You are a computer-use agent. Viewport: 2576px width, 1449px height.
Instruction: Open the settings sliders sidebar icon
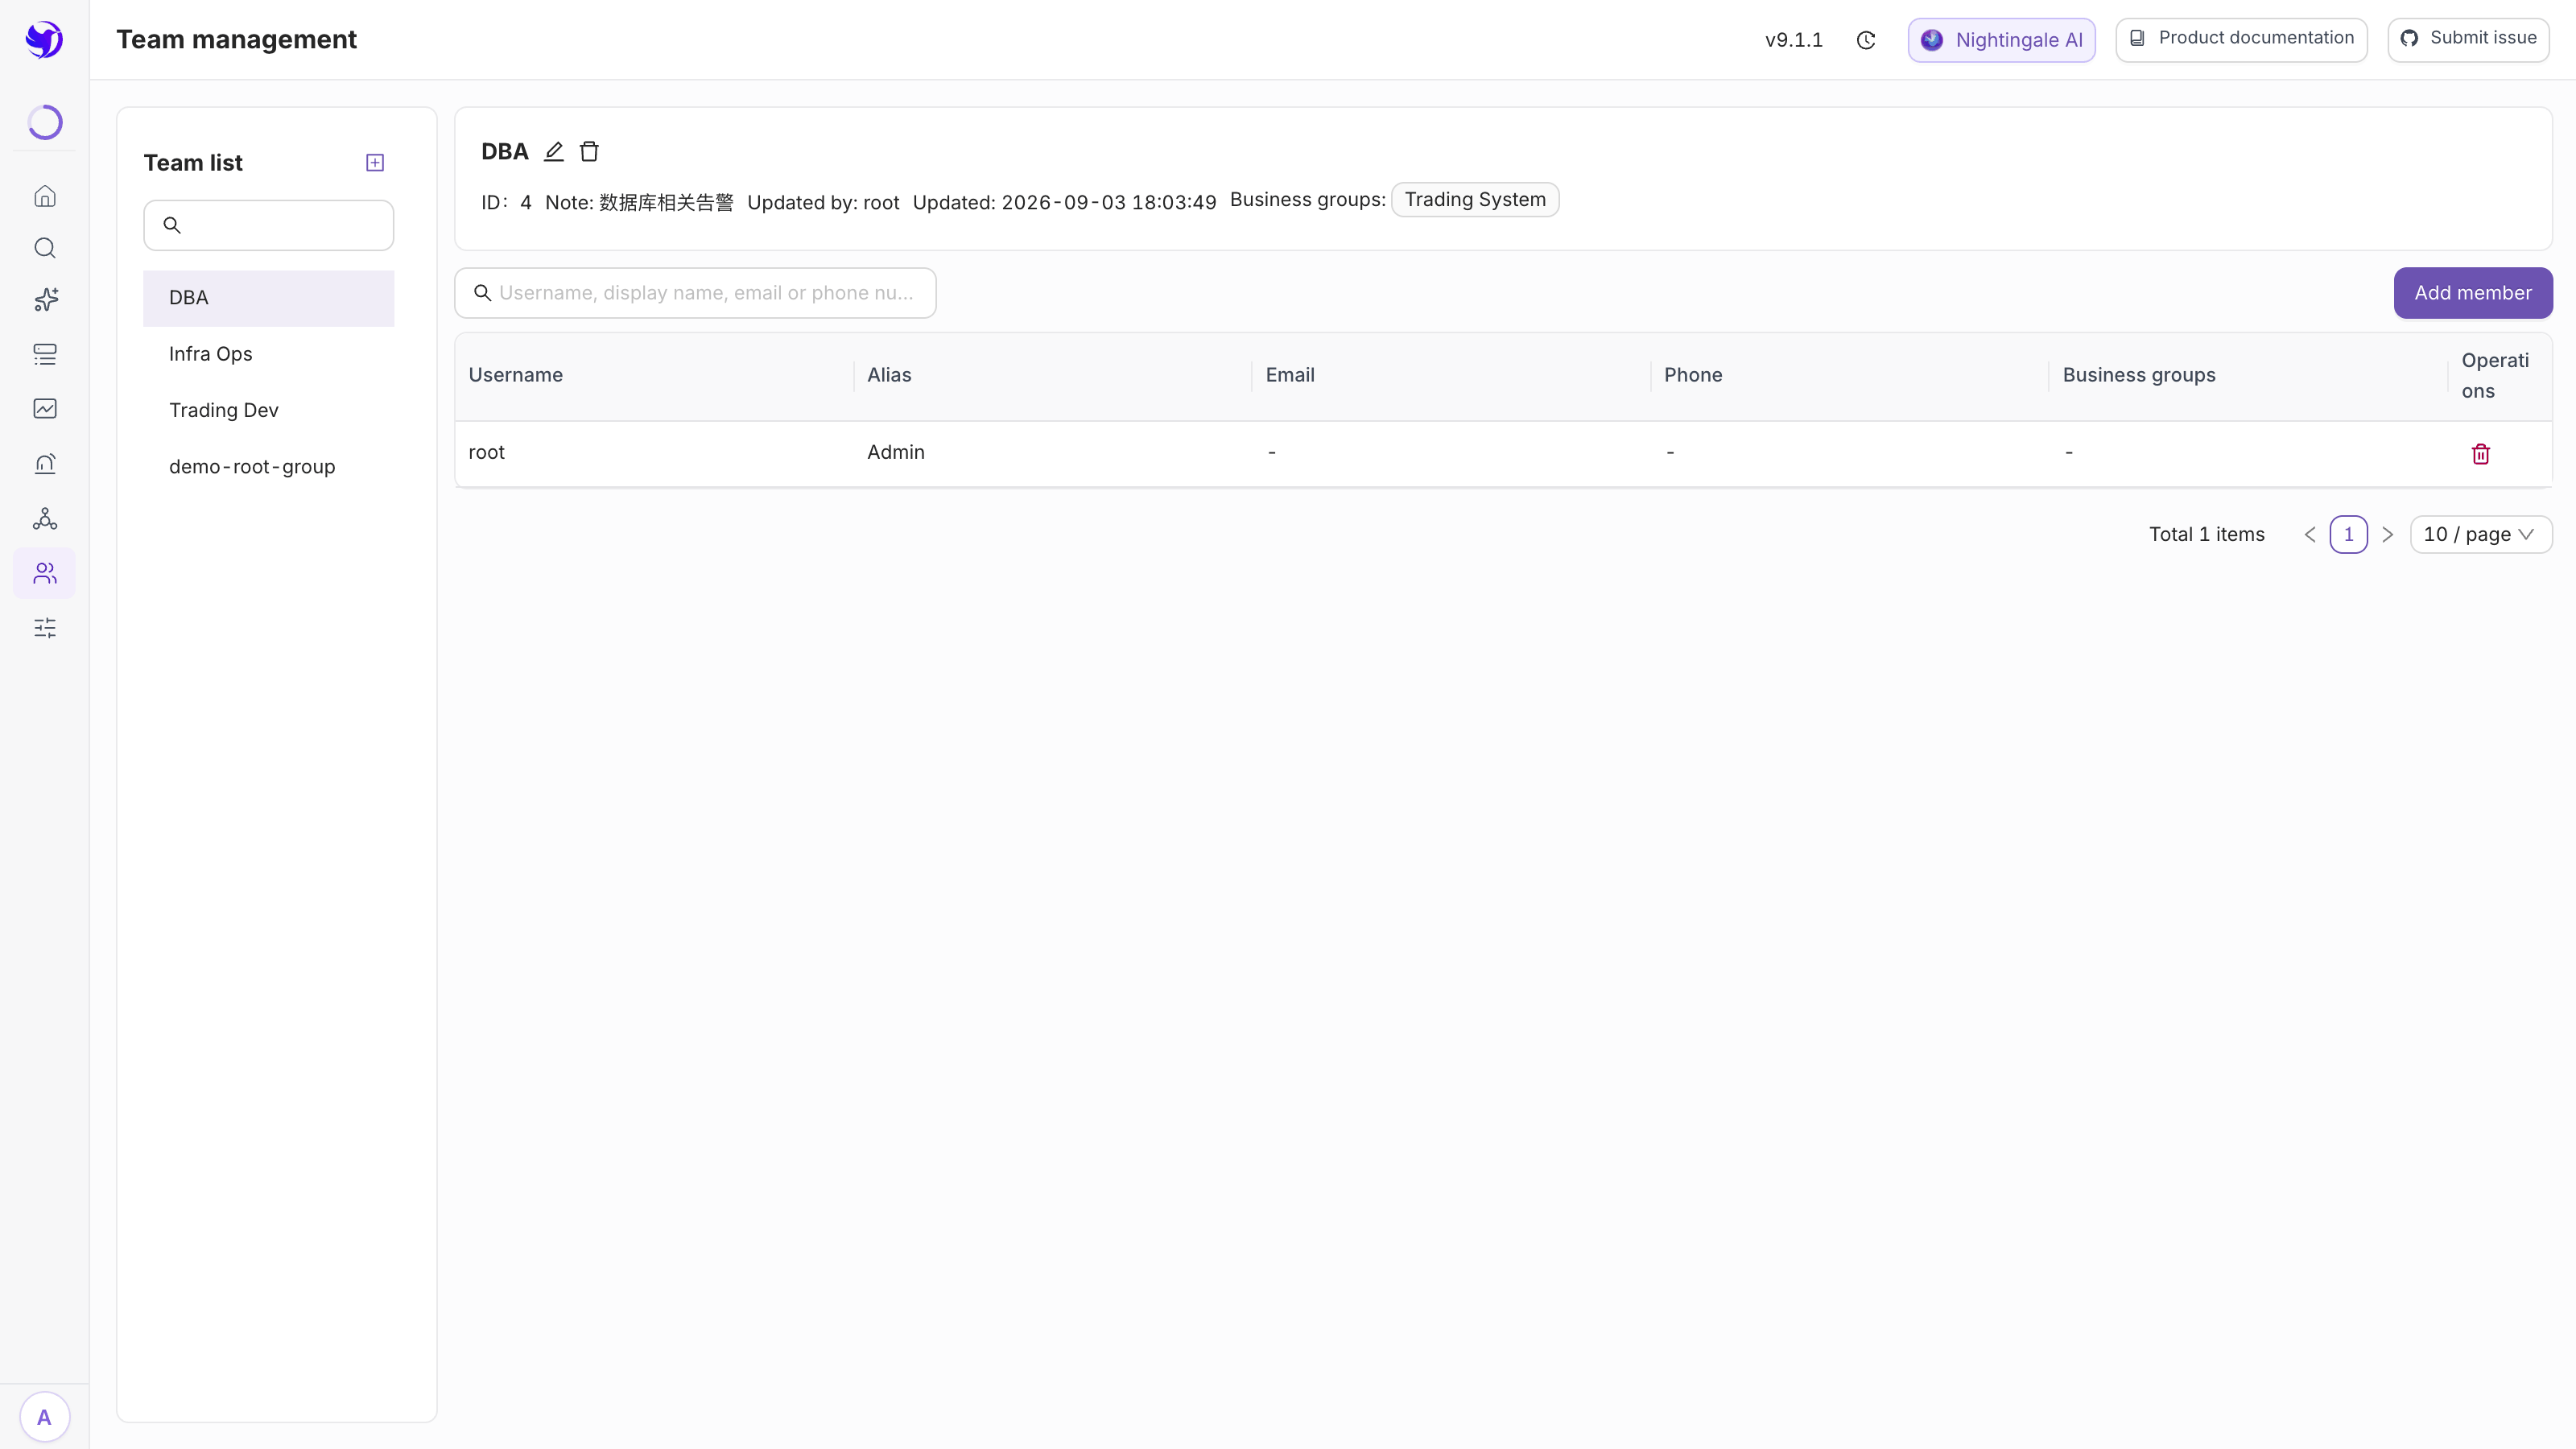coord(45,628)
